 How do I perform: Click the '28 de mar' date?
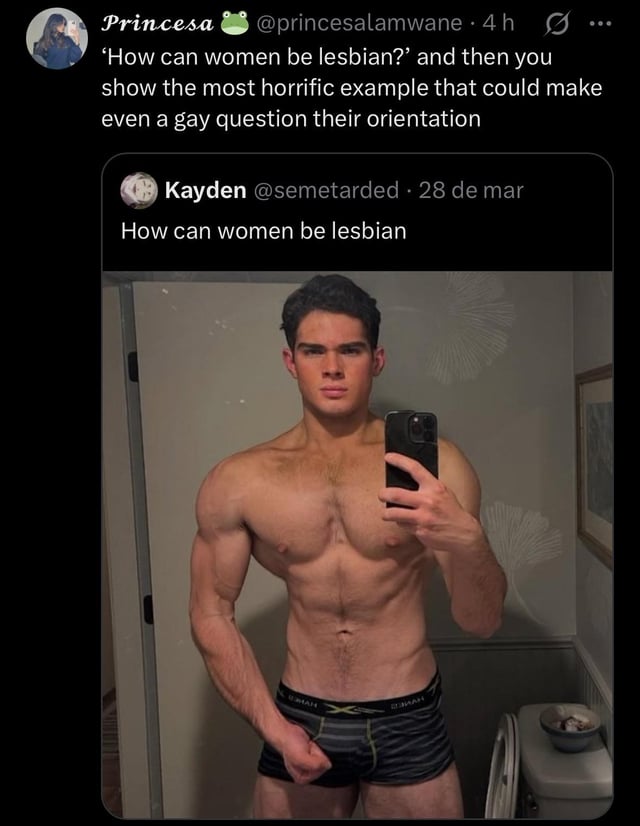pyautogui.click(x=471, y=190)
